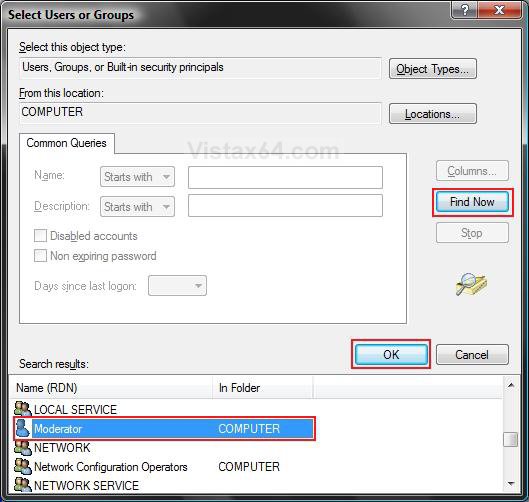The width and height of the screenshot is (529, 502).
Task: Click the NETWORK SERVICE group icon
Action: click(23, 485)
